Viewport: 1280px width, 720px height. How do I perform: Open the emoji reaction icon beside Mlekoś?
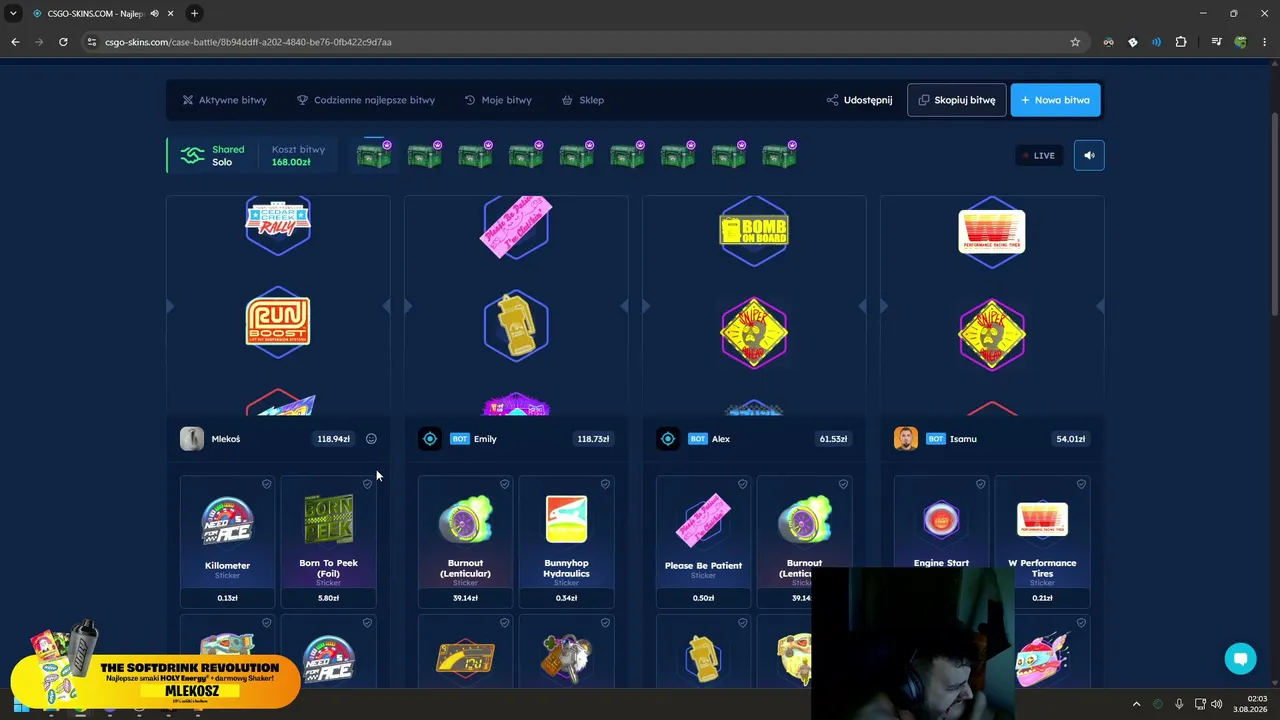pyautogui.click(x=371, y=439)
